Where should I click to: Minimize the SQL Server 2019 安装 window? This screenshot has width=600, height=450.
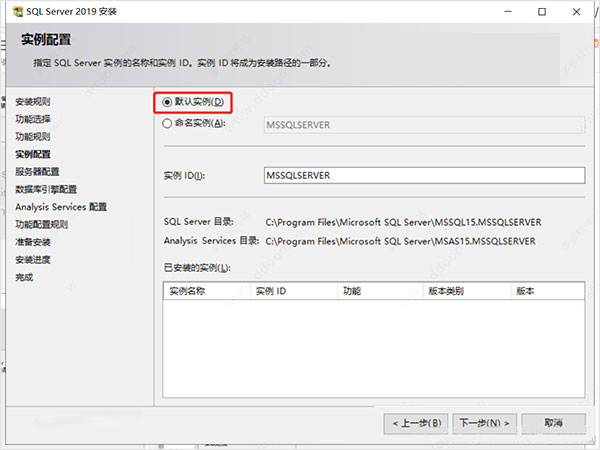[508, 11]
